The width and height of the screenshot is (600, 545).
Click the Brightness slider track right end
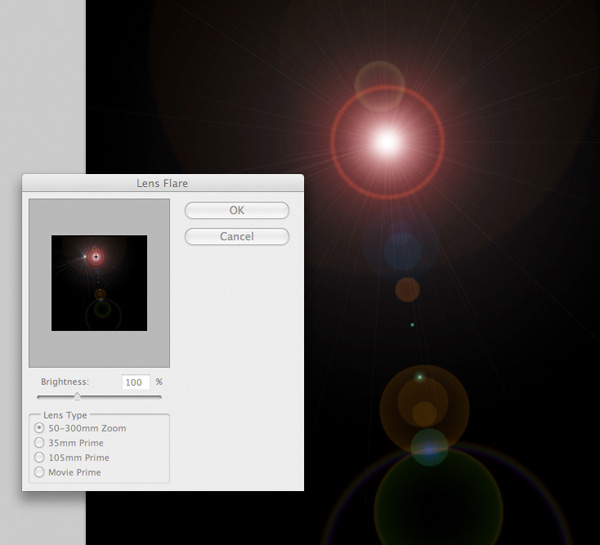(159, 397)
